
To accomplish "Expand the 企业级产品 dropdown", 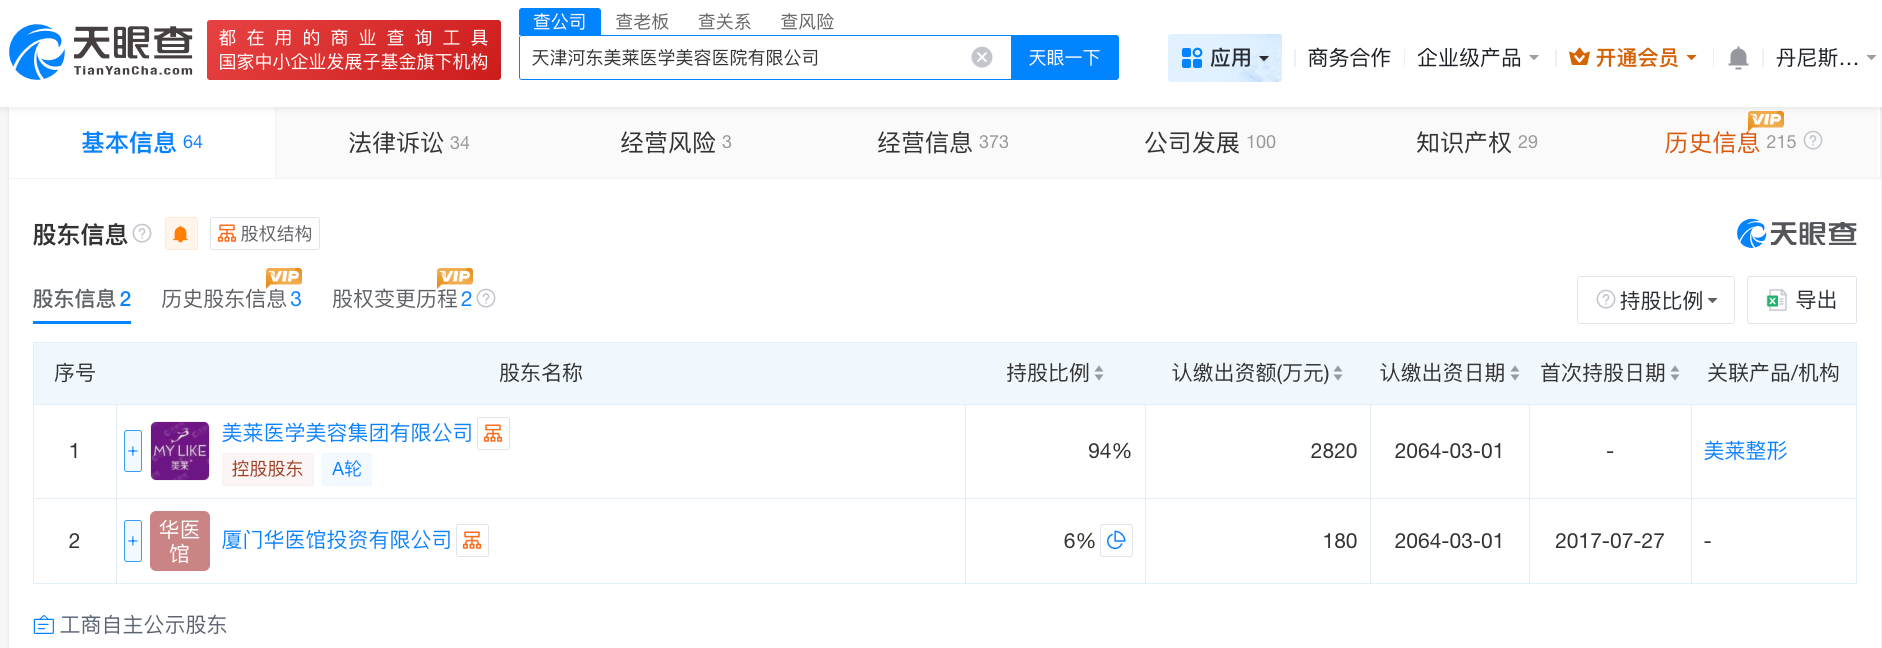I will (x=1477, y=58).
